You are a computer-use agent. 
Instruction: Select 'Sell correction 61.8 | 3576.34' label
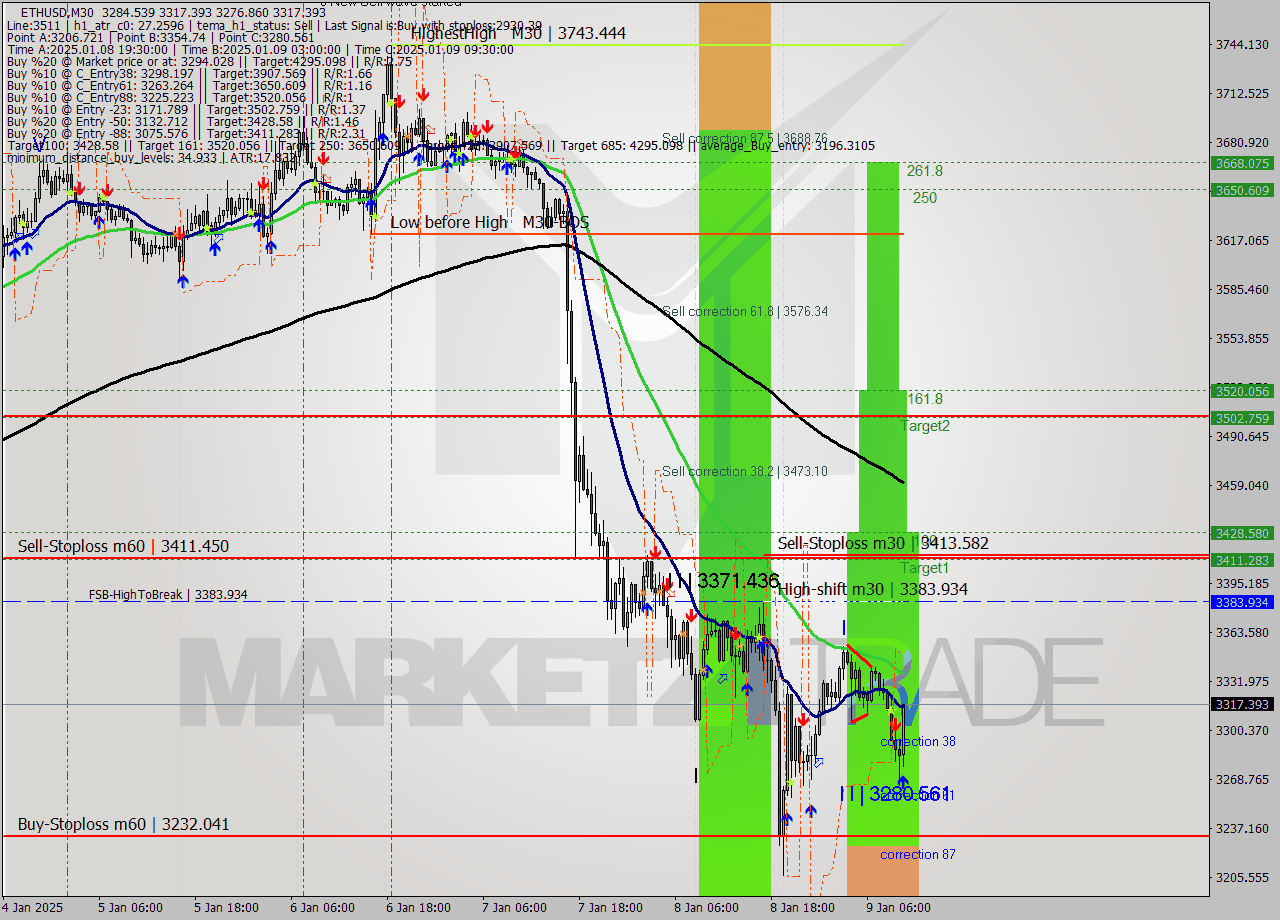coord(745,311)
